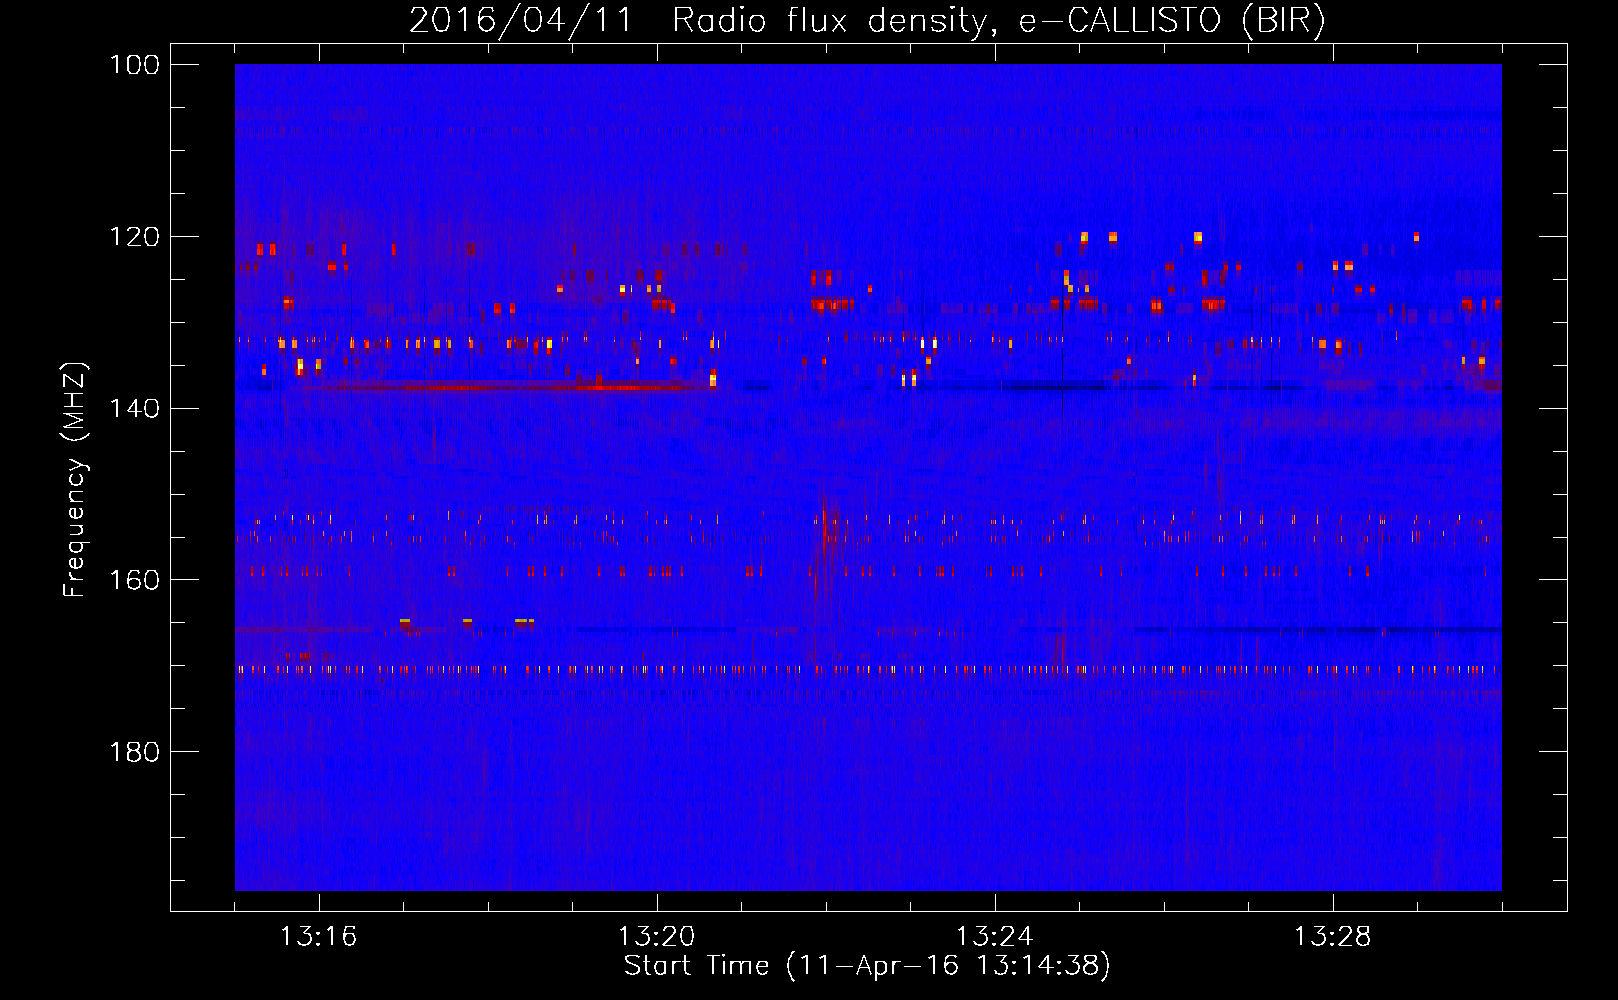Click the 13:28 time tick label
1618x1000 pixels.
pos(1332,937)
